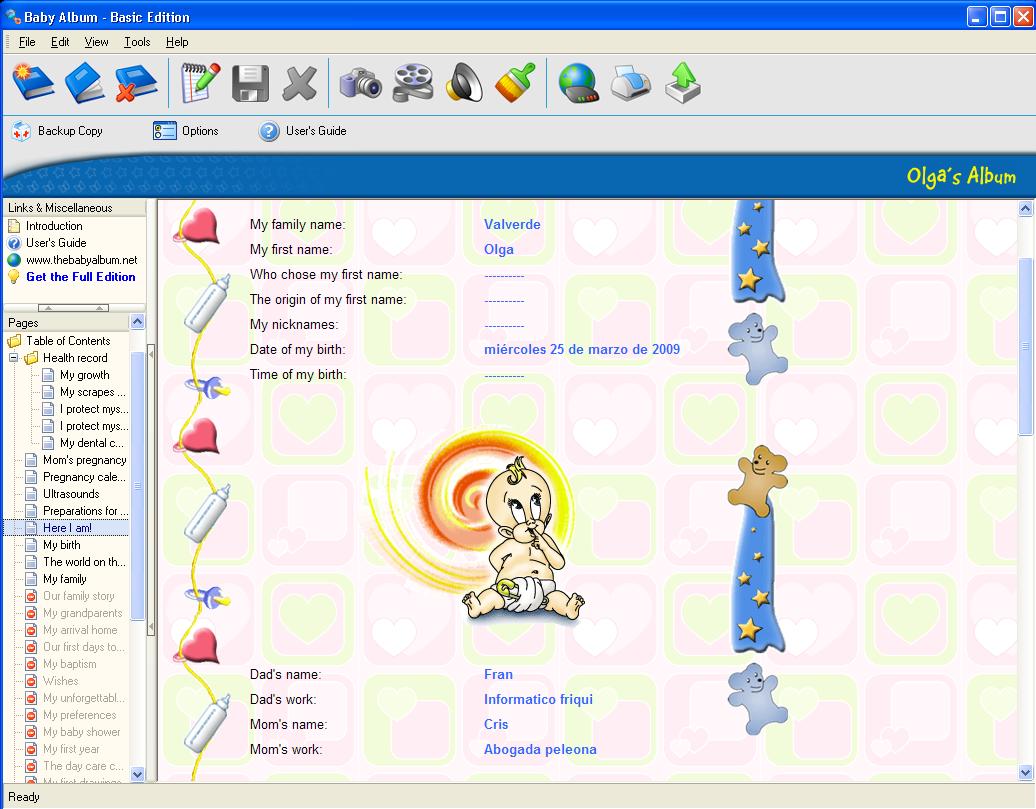Click the Pages tree scroll down arrow
This screenshot has height=809, width=1036.
[x=137, y=774]
